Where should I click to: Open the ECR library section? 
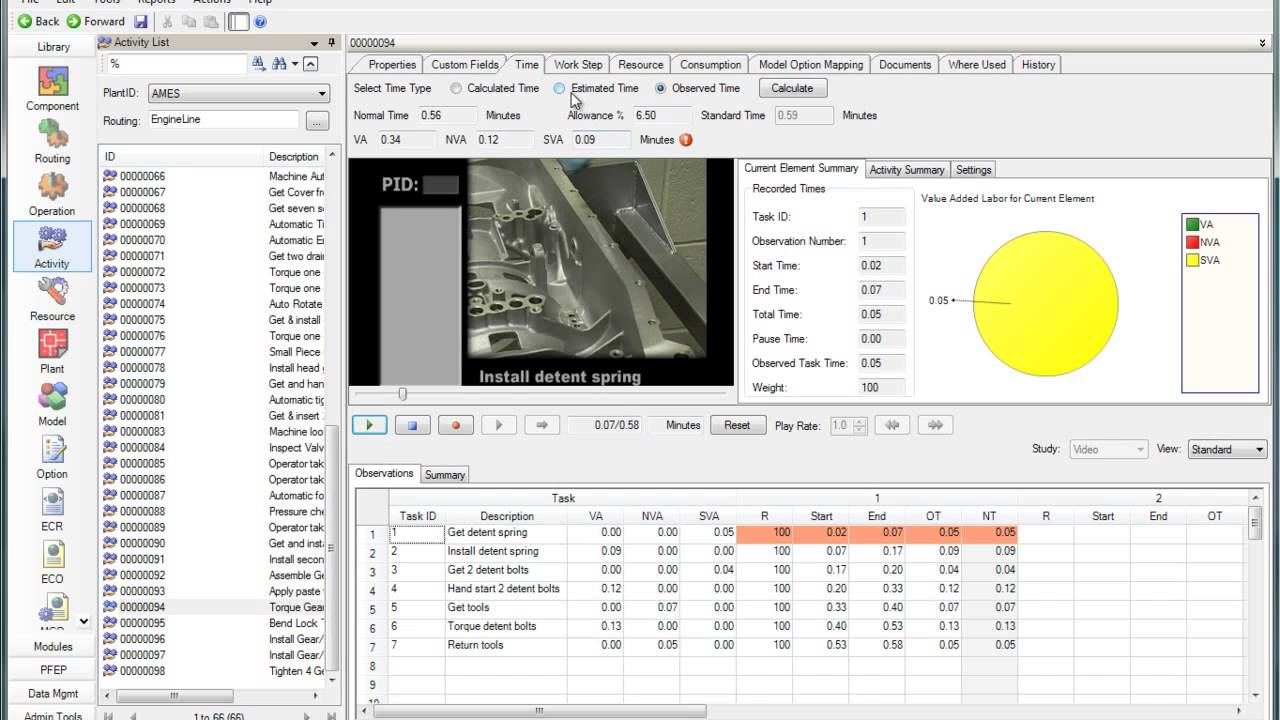pyautogui.click(x=52, y=509)
